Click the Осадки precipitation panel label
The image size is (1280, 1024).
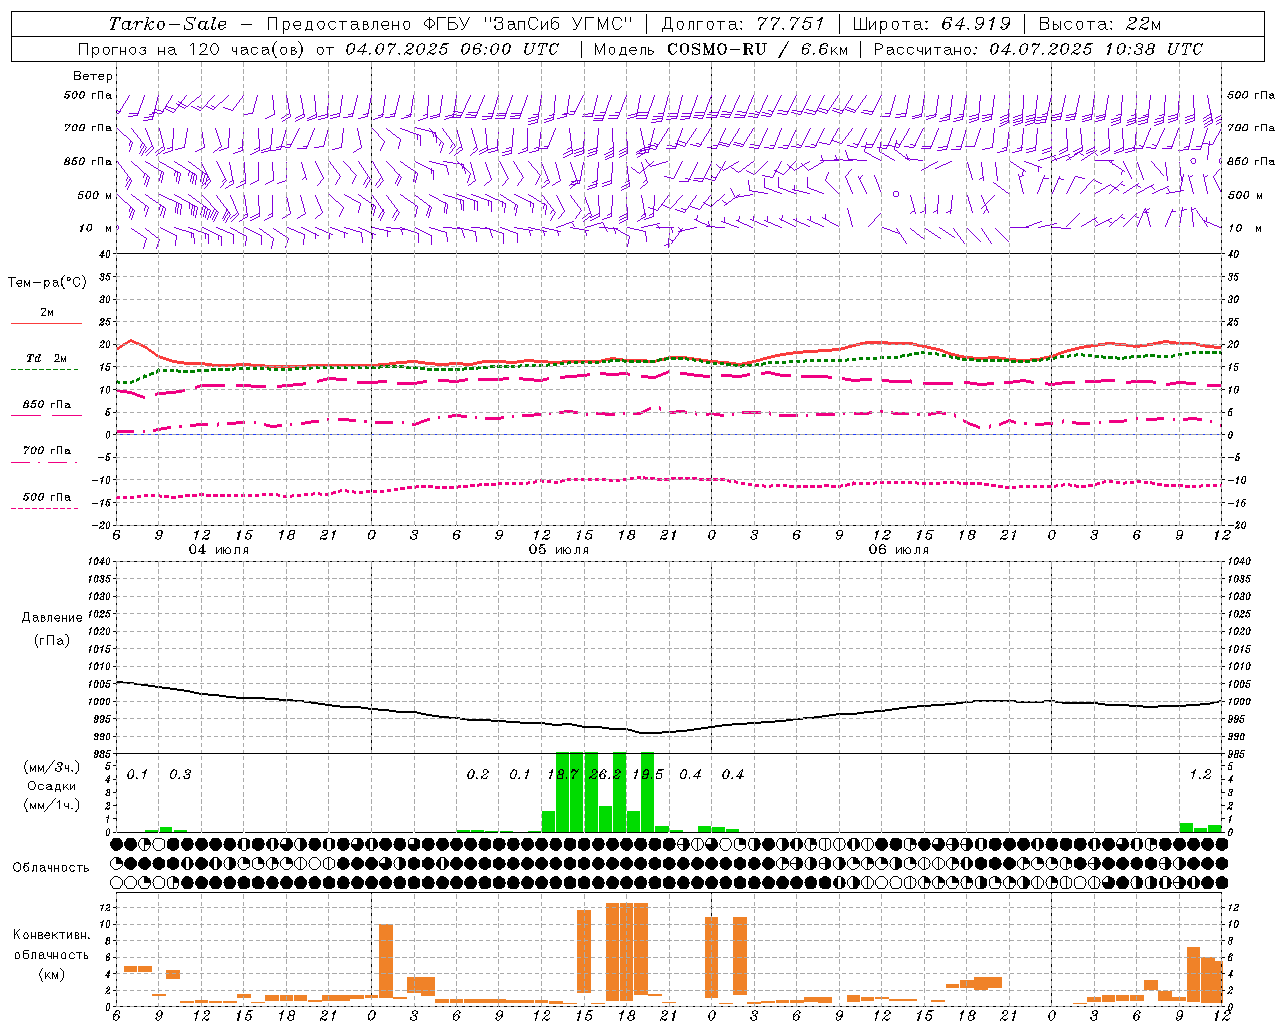pyautogui.click(x=52, y=786)
